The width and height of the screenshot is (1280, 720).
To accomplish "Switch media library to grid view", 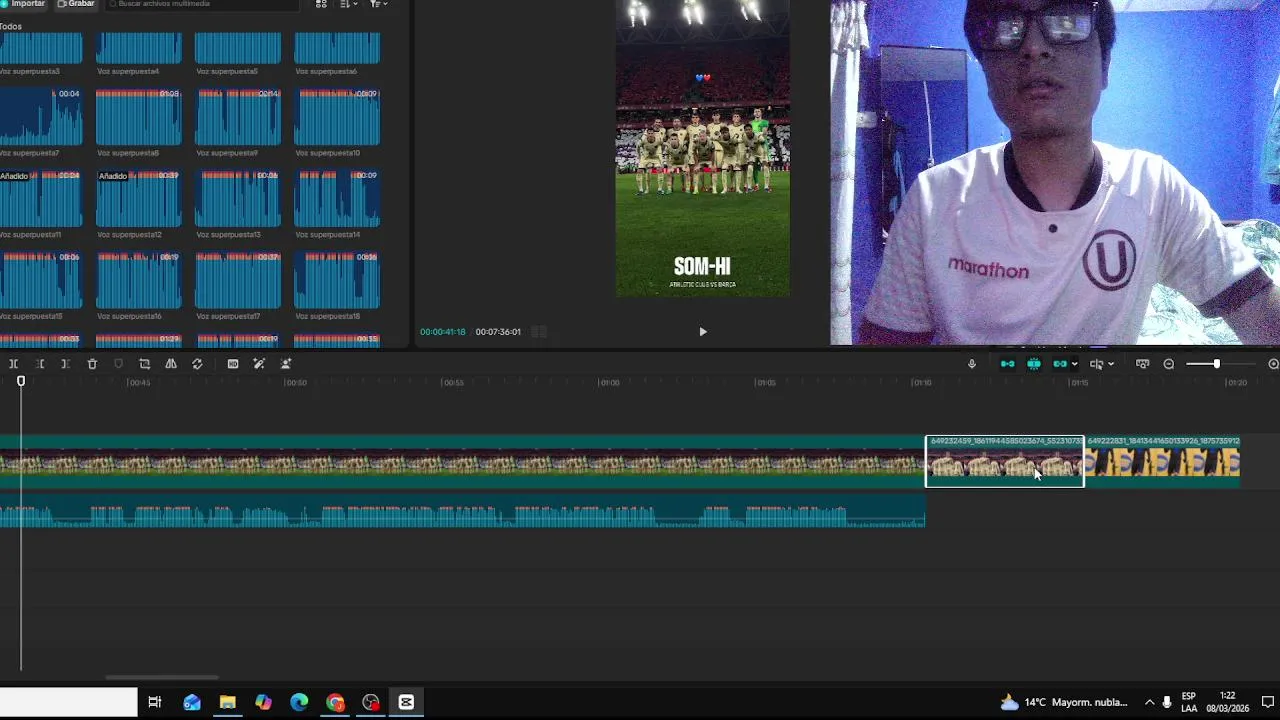I will point(321,4).
